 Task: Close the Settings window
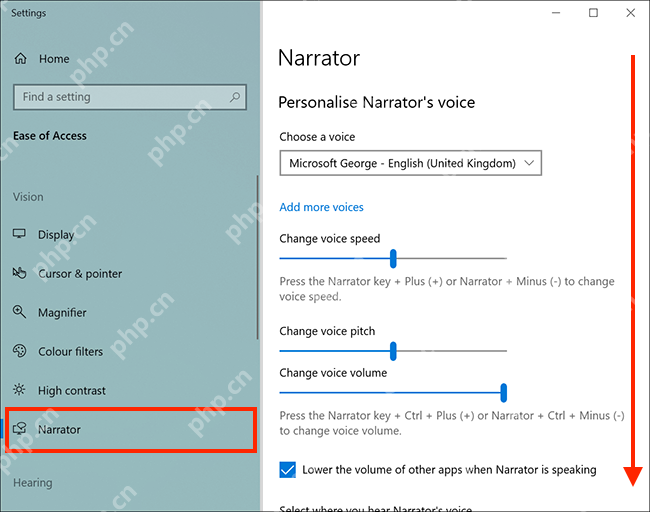coord(631,13)
